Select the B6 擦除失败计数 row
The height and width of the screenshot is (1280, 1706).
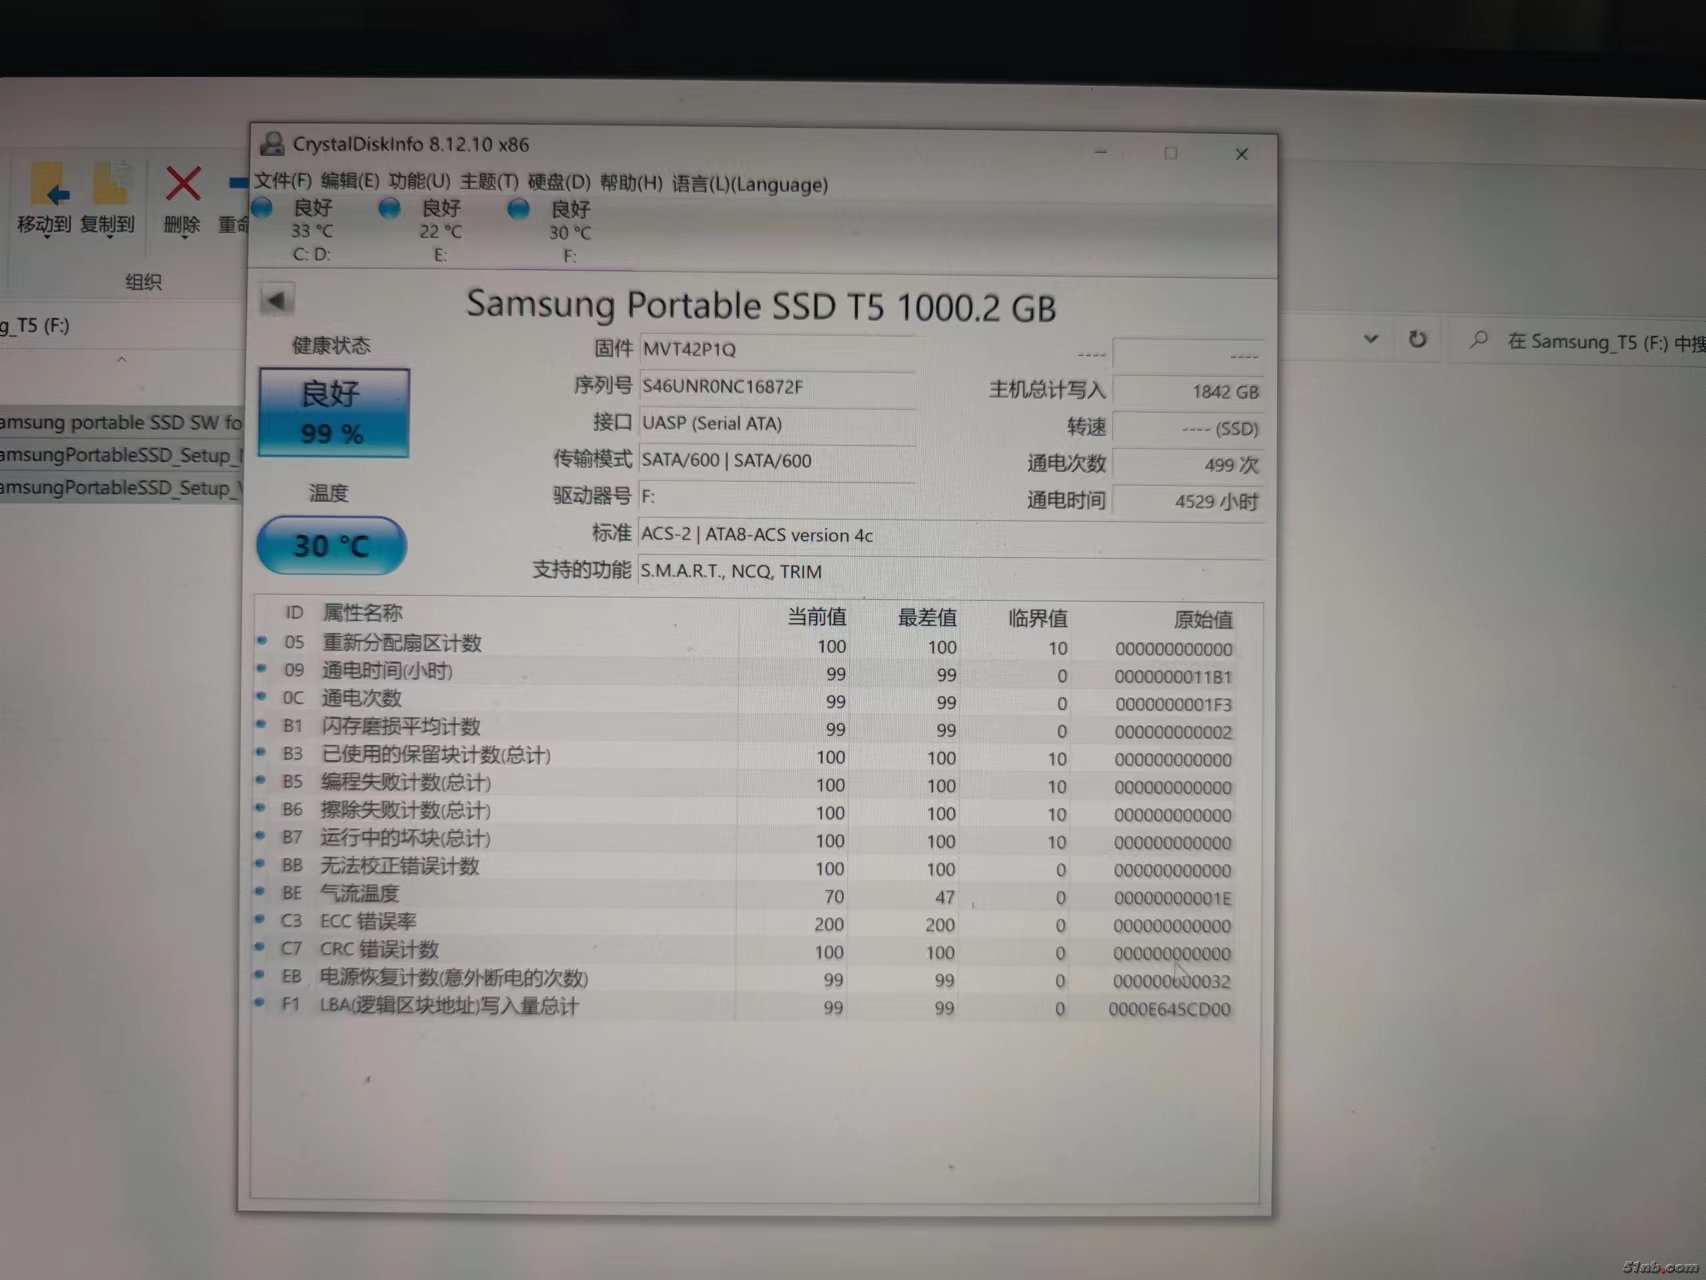pos(745,812)
